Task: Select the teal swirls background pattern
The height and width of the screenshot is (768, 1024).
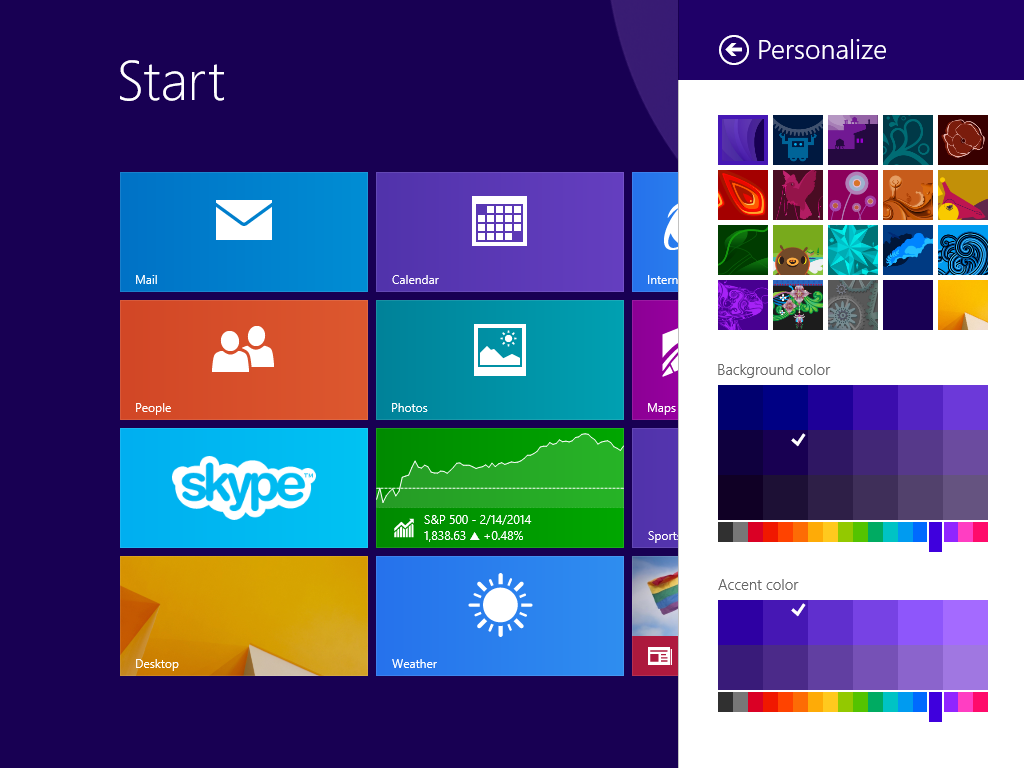Action: (908, 140)
